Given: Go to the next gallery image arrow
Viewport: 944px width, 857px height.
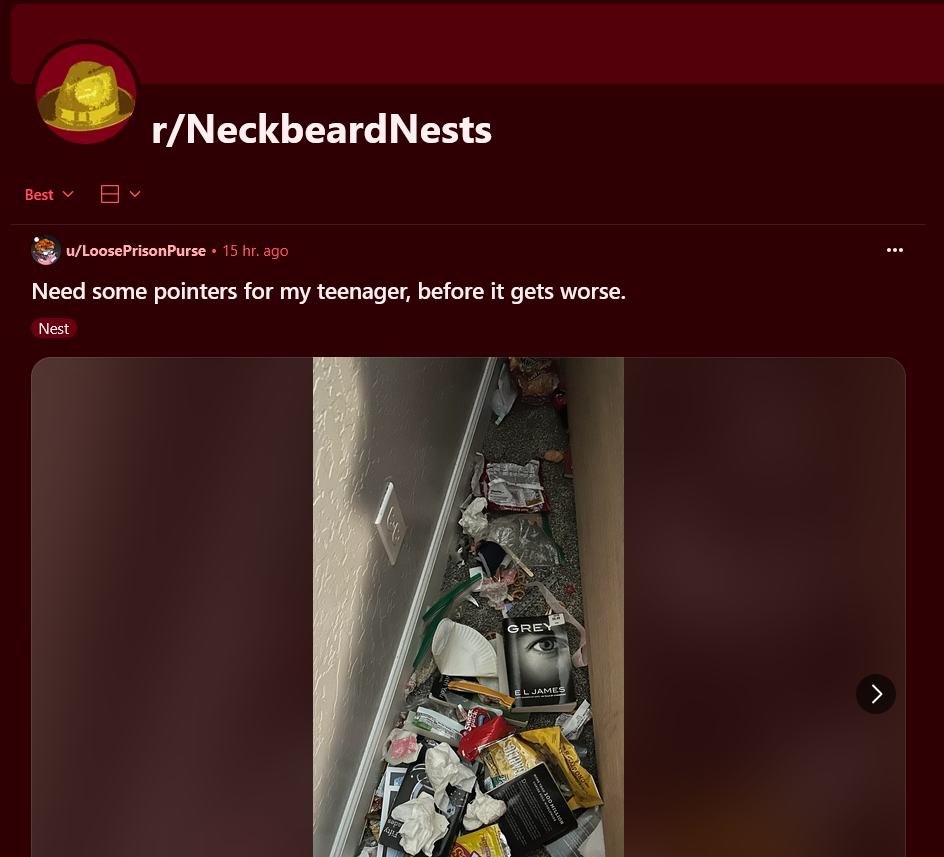Looking at the screenshot, I should point(876,694).
